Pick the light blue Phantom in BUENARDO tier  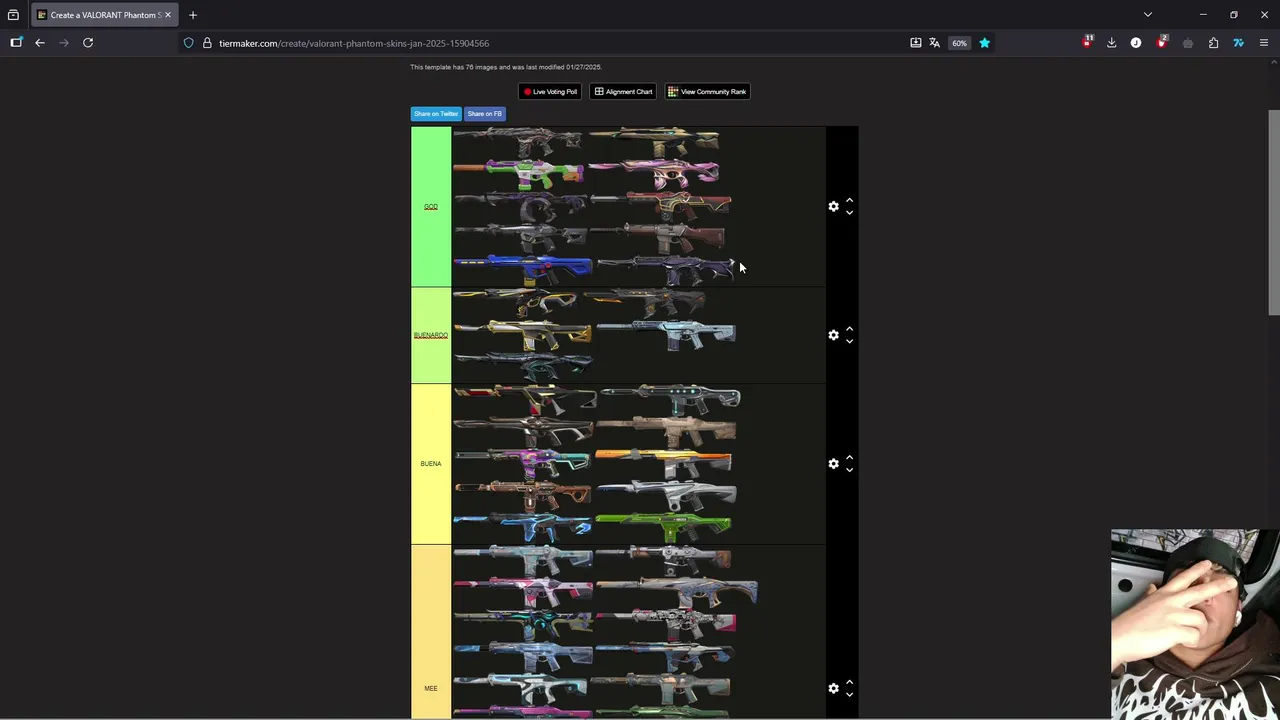coord(666,334)
